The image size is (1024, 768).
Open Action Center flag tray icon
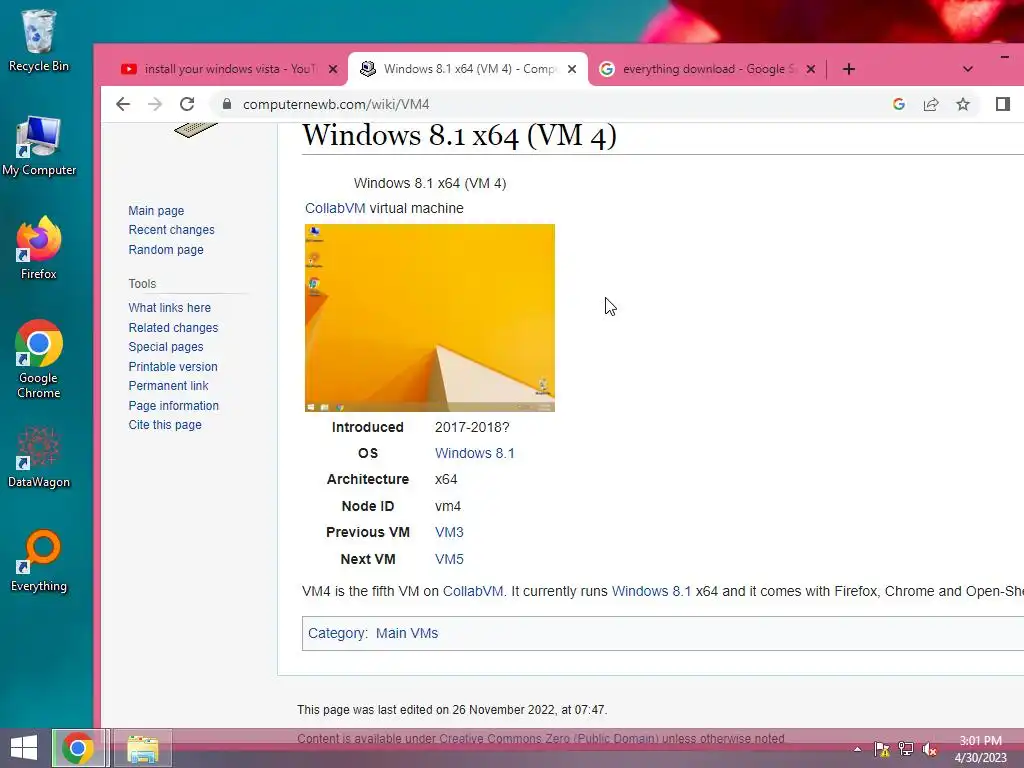pos(882,749)
